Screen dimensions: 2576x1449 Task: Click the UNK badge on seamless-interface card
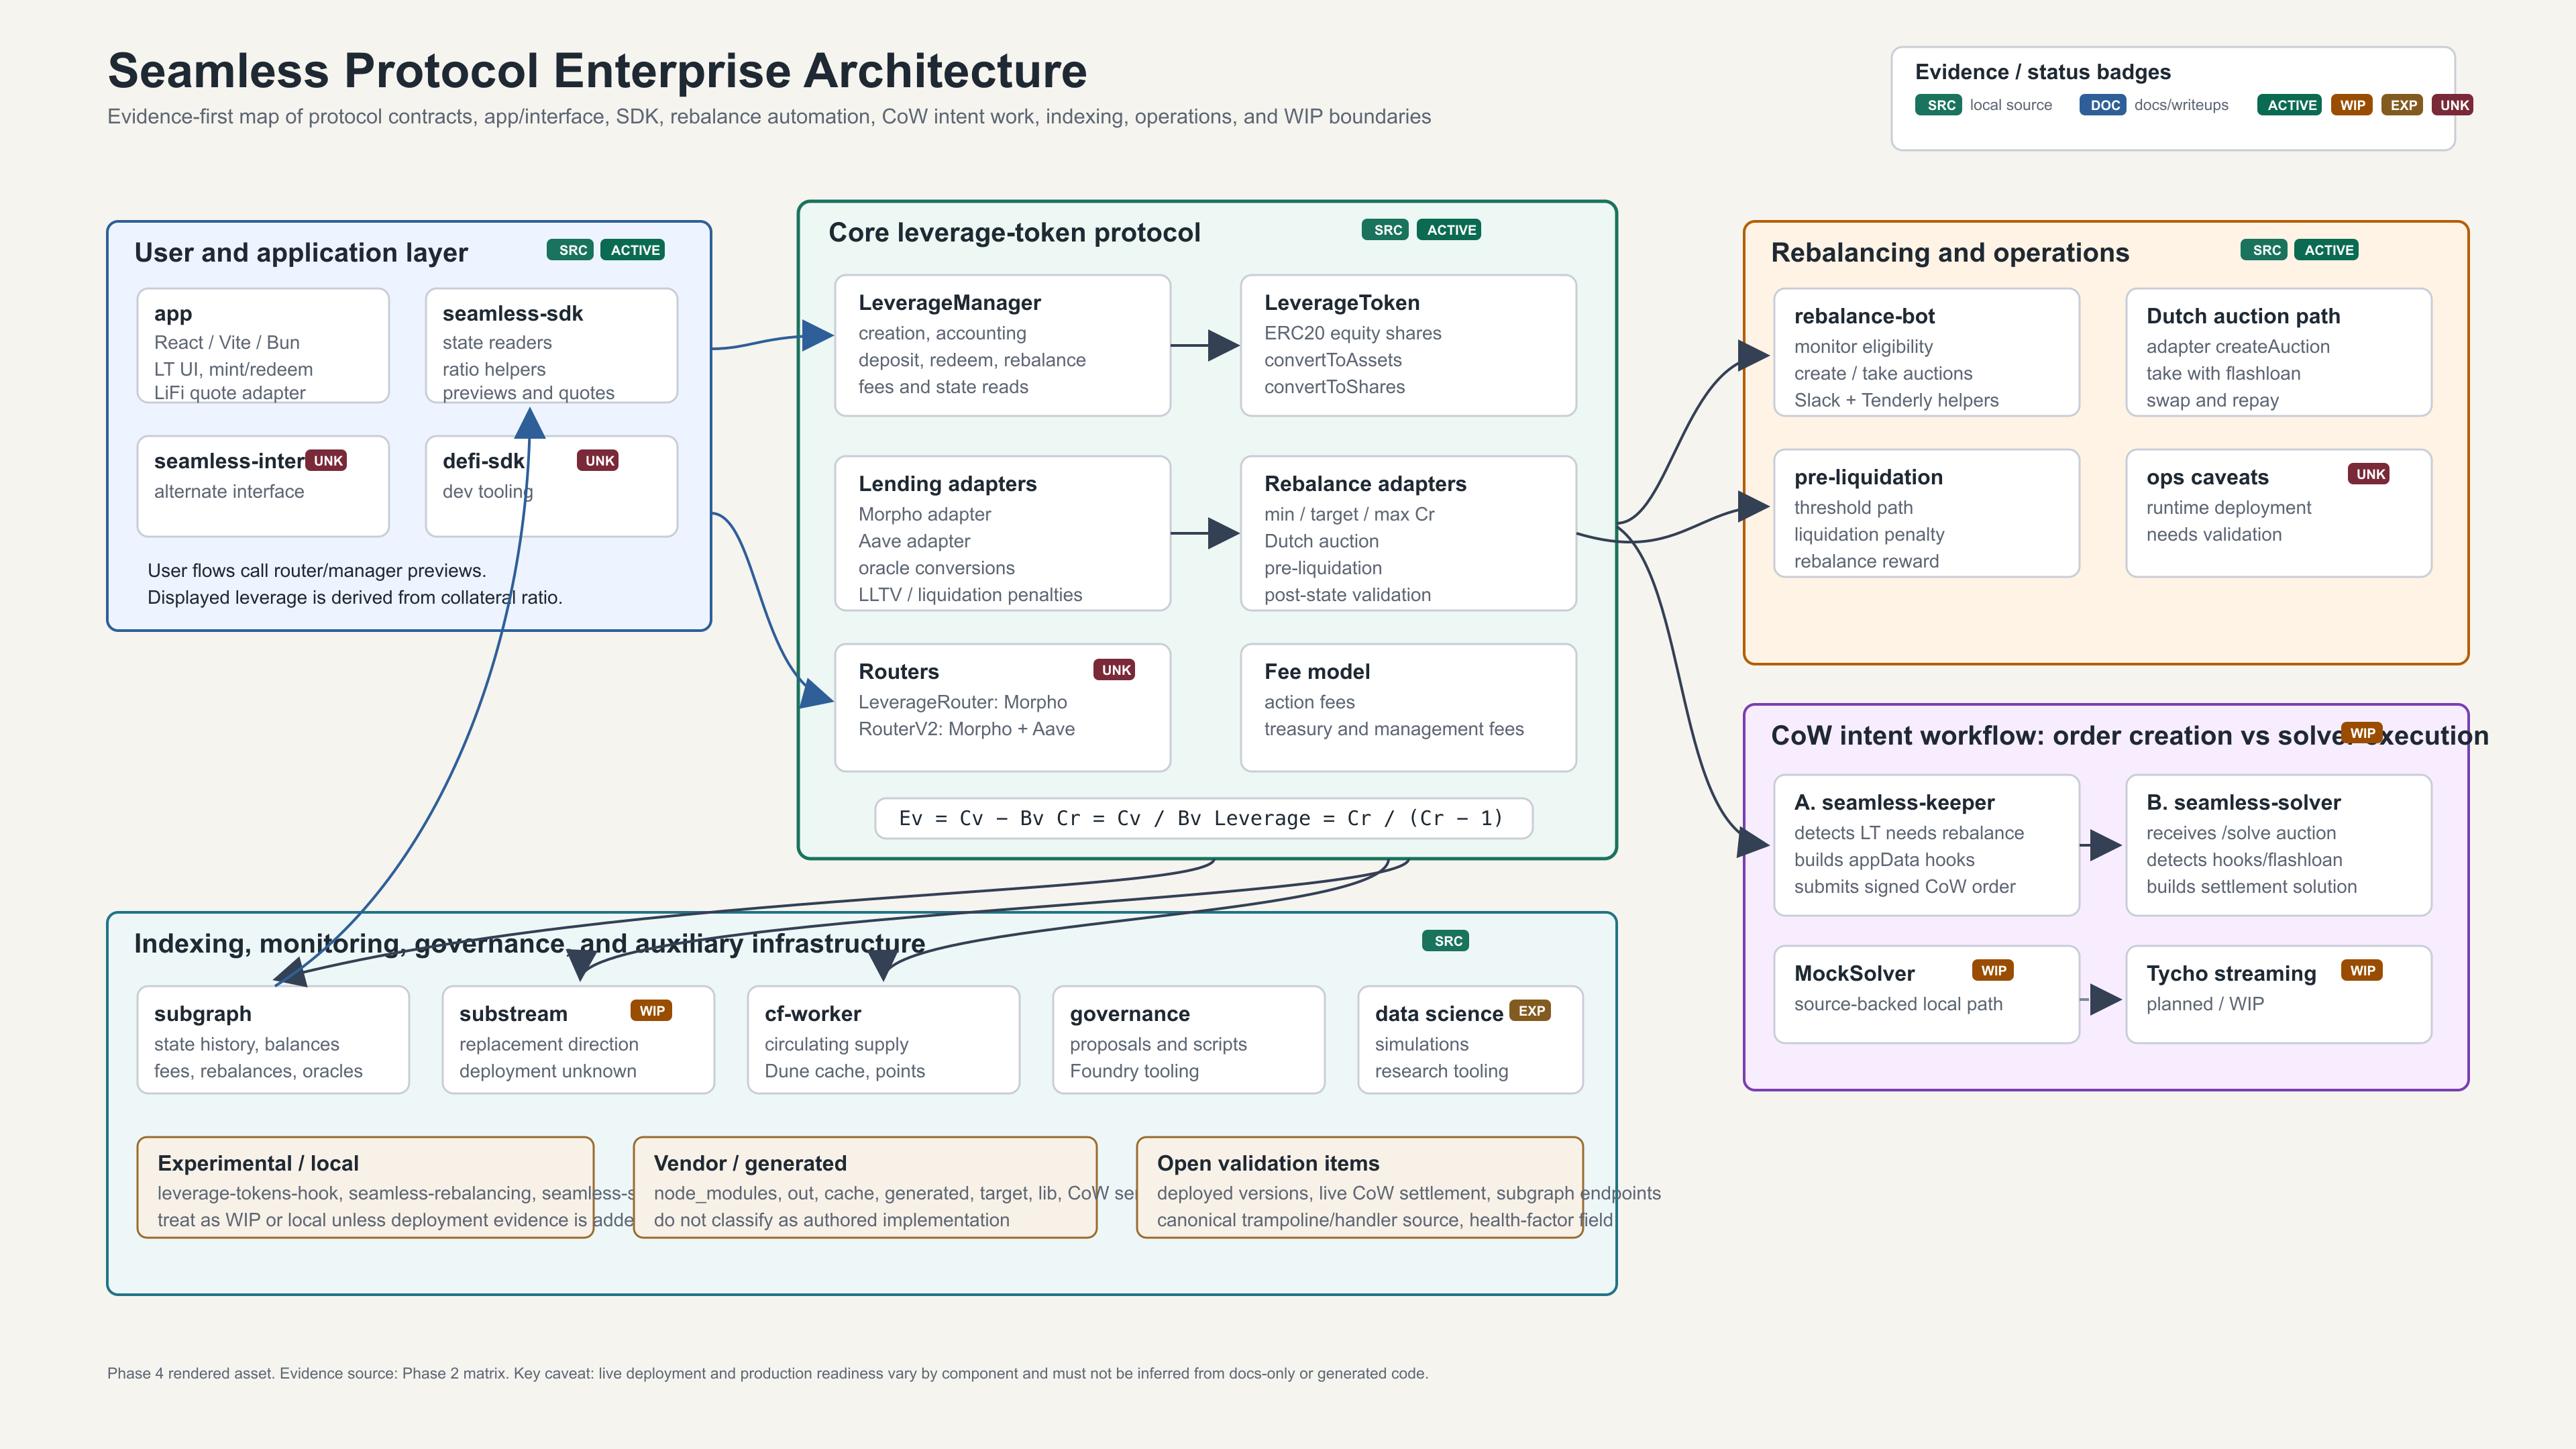(x=327, y=461)
